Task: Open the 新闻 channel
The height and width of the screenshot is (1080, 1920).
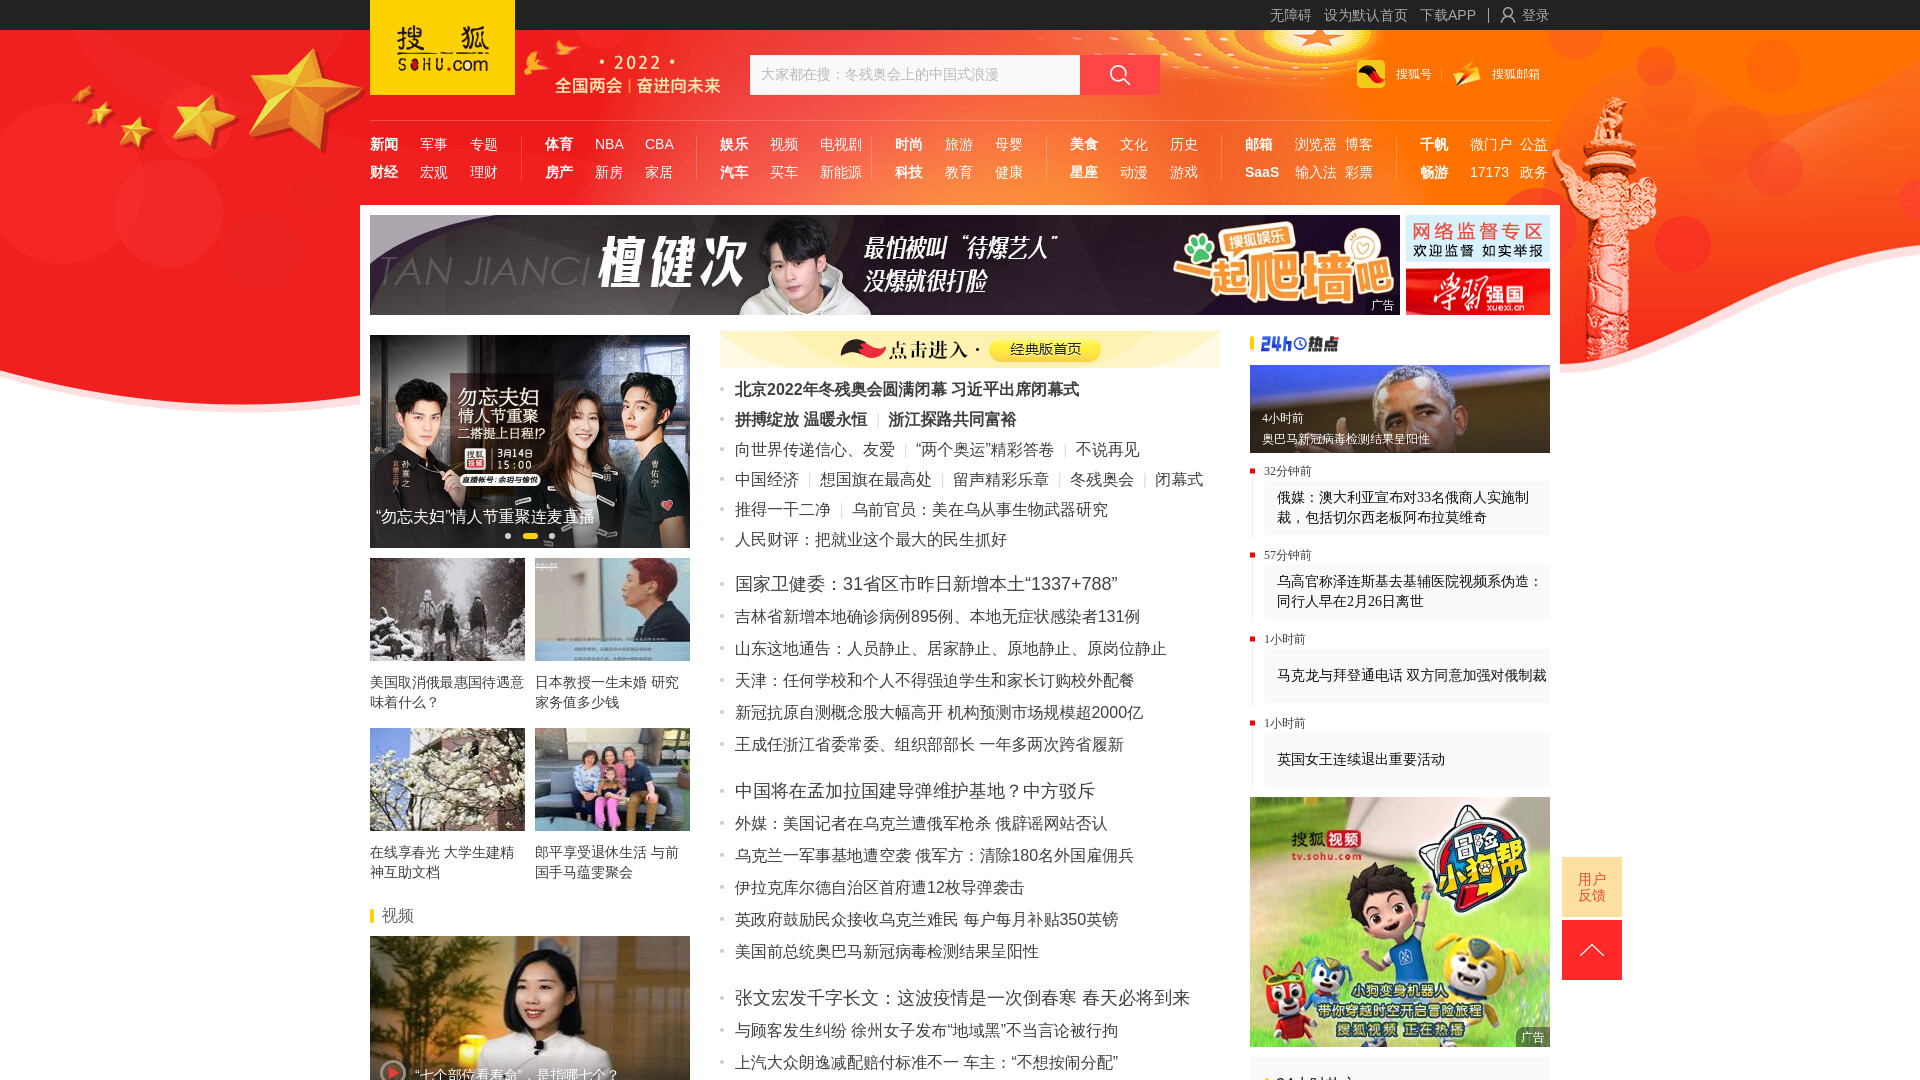Action: (384, 144)
